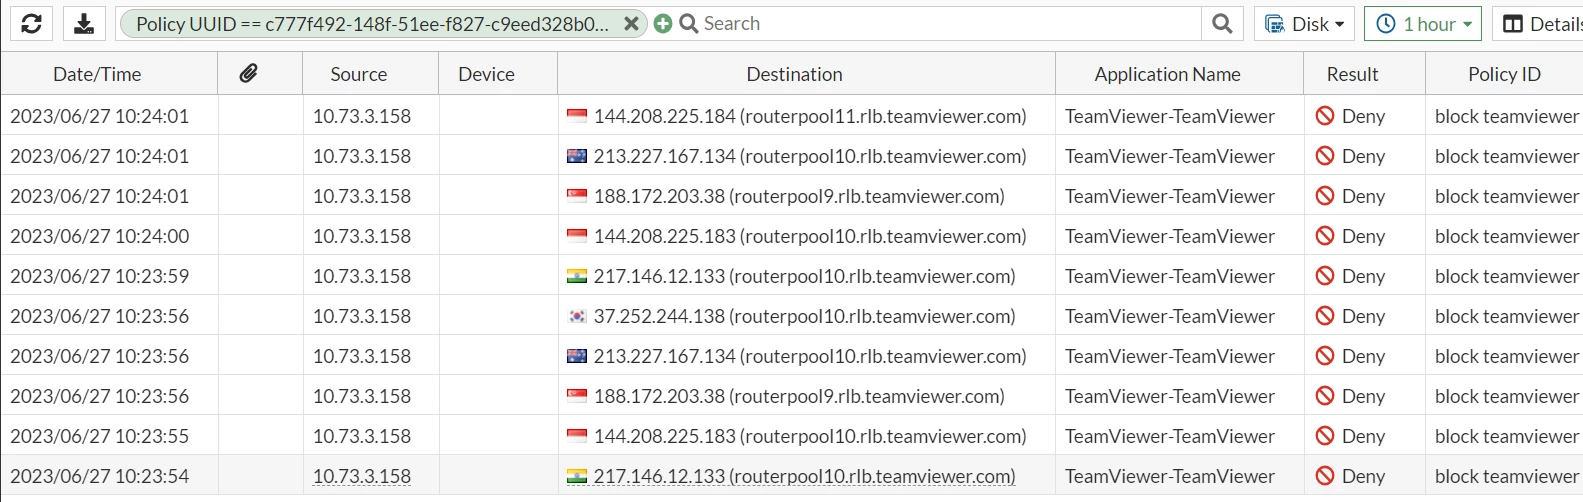Screen dimensions: 1583x502
Task: Open the 1 hour time range dropdown
Action: click(x=1423, y=24)
